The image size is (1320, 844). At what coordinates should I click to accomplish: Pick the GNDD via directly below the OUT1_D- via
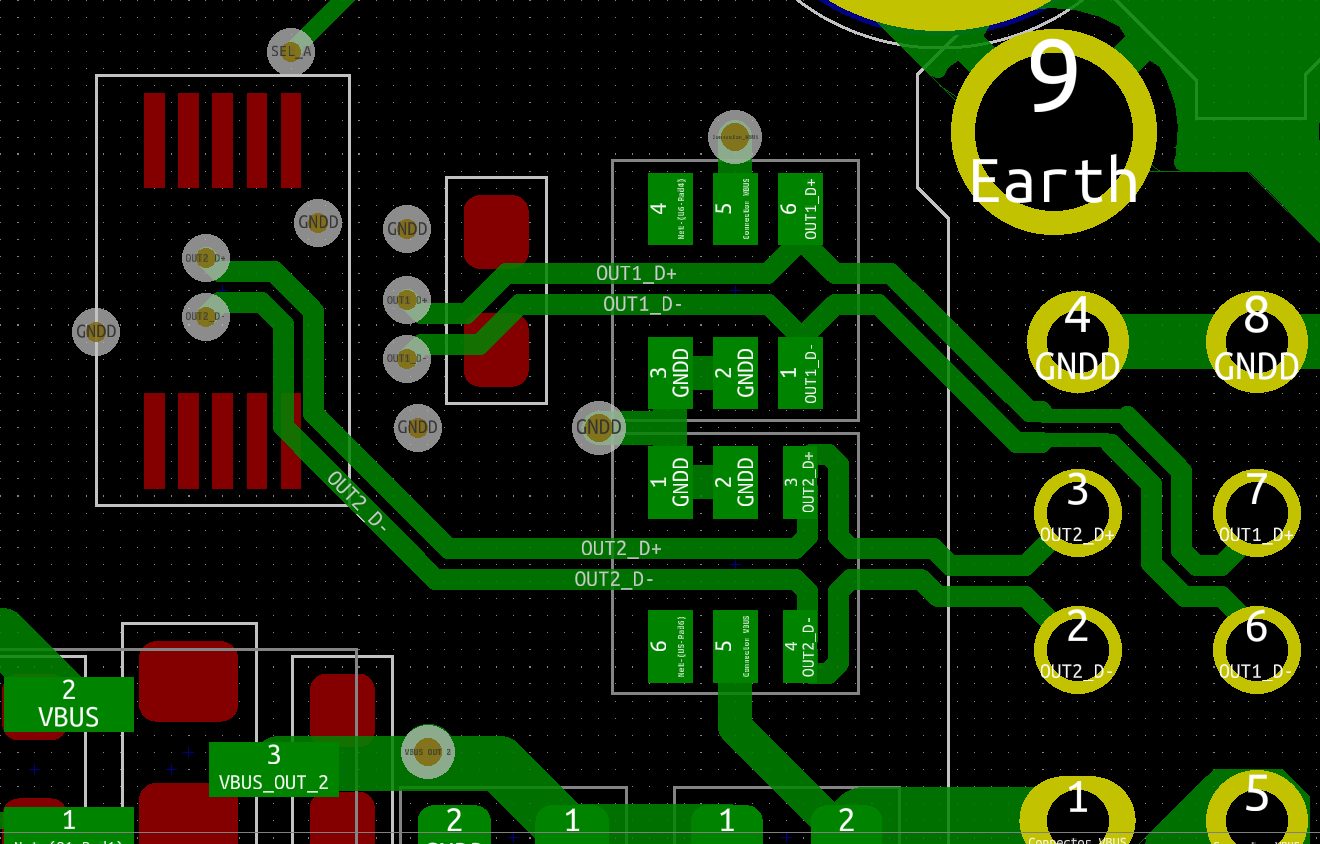point(417,428)
